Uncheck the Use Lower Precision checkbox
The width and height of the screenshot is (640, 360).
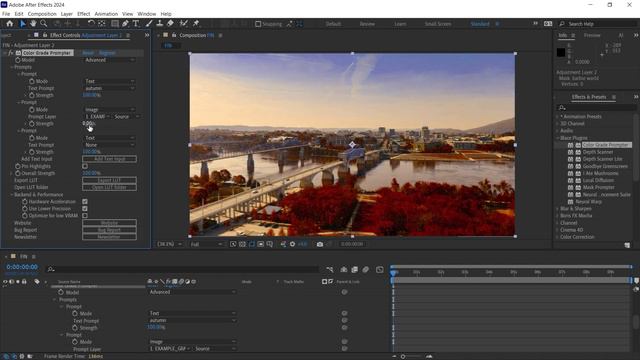point(85,209)
